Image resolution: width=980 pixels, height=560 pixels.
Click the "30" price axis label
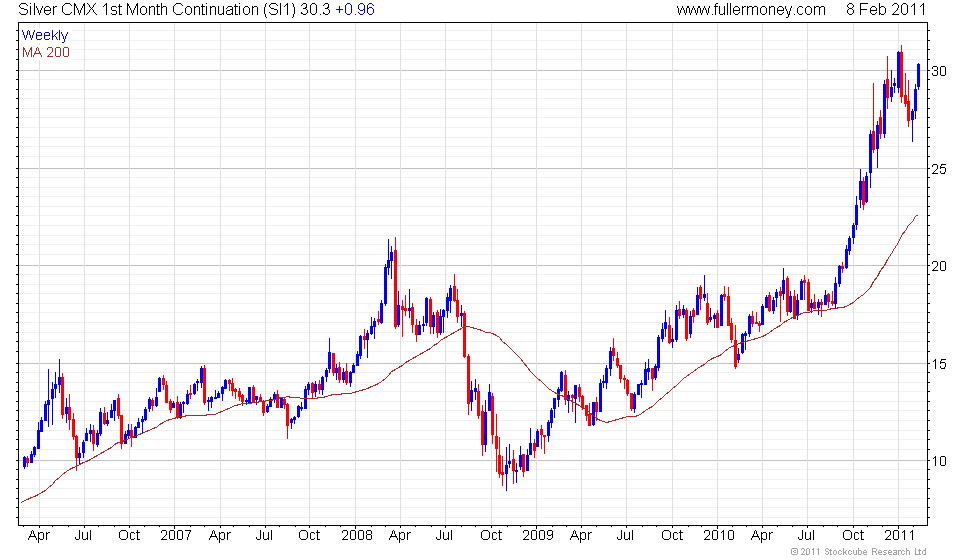pyautogui.click(x=939, y=71)
